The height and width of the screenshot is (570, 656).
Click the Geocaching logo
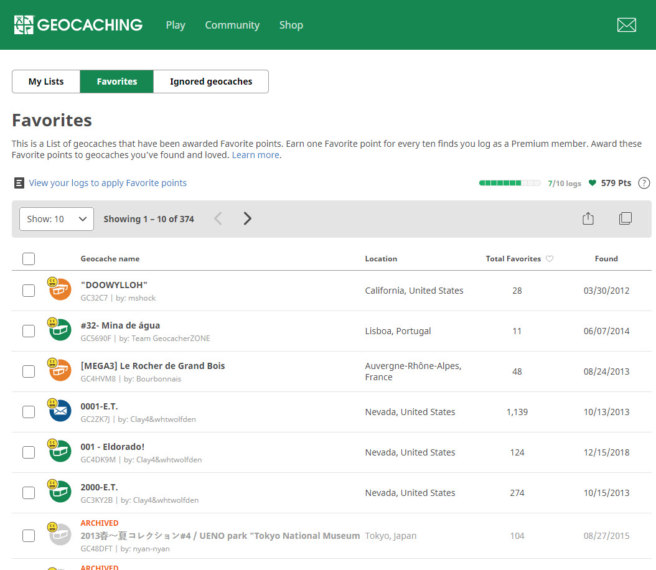[78, 25]
